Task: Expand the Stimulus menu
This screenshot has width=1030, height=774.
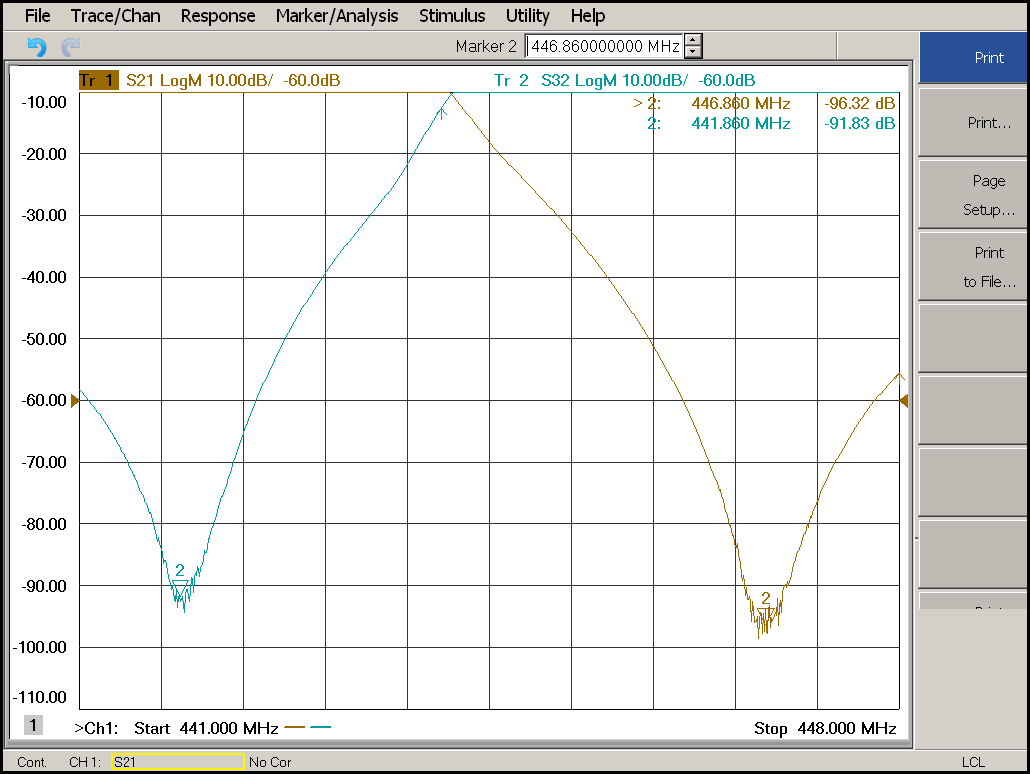Action: click(x=452, y=16)
